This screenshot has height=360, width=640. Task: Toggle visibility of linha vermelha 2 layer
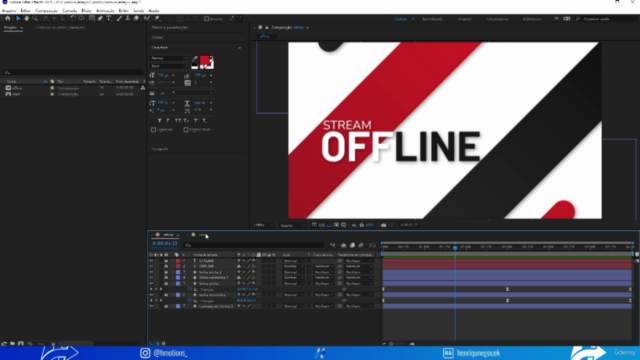coord(151,278)
